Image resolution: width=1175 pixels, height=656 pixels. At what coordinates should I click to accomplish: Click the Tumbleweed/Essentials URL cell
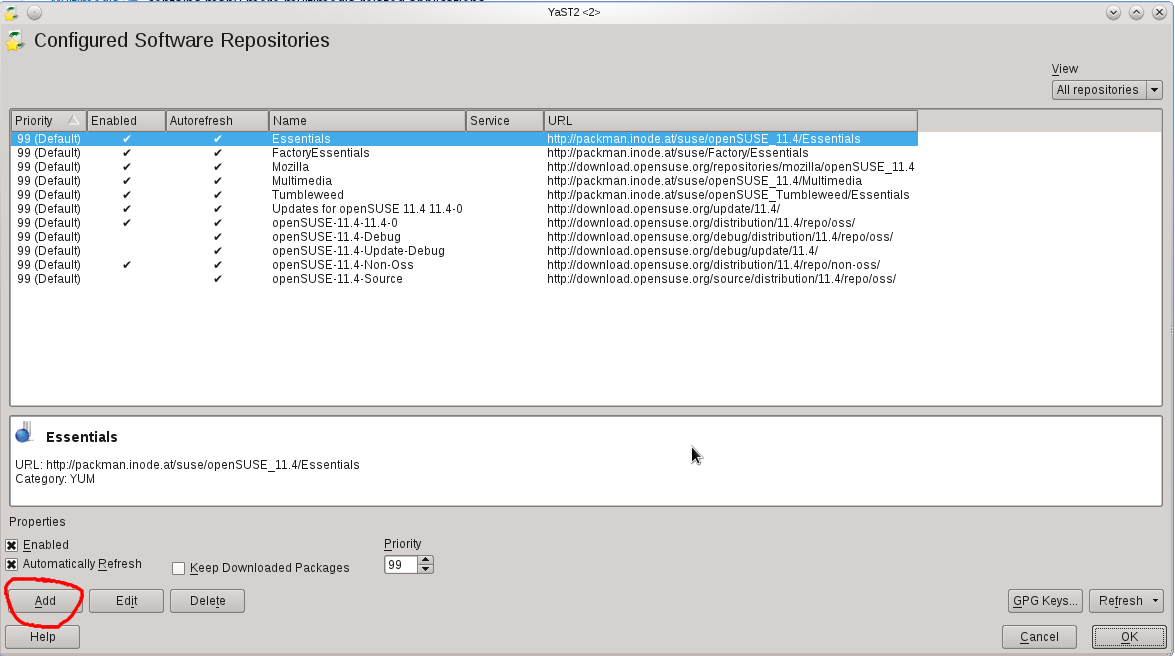coord(728,195)
